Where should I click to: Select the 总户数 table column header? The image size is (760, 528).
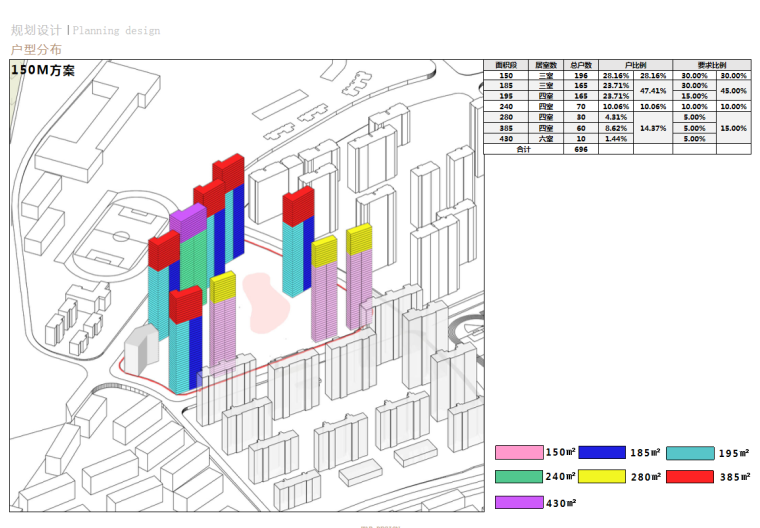pos(579,65)
